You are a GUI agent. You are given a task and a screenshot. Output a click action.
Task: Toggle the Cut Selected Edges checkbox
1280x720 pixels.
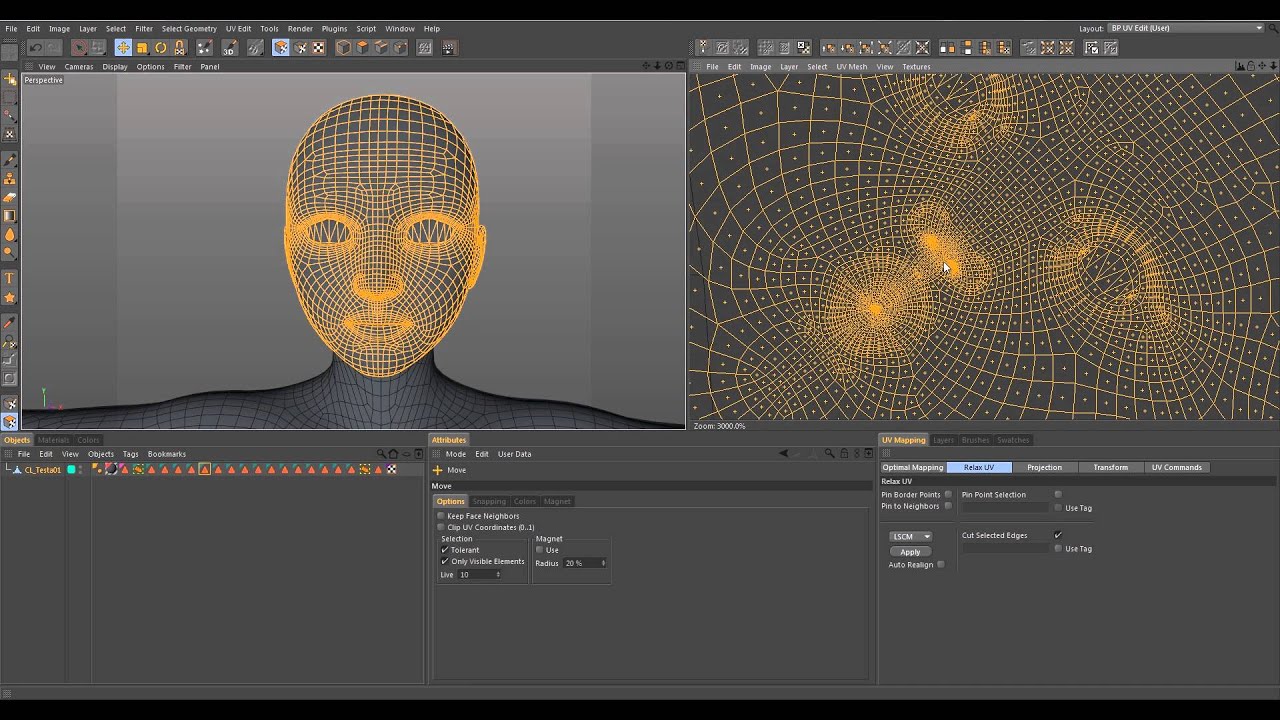click(1058, 535)
